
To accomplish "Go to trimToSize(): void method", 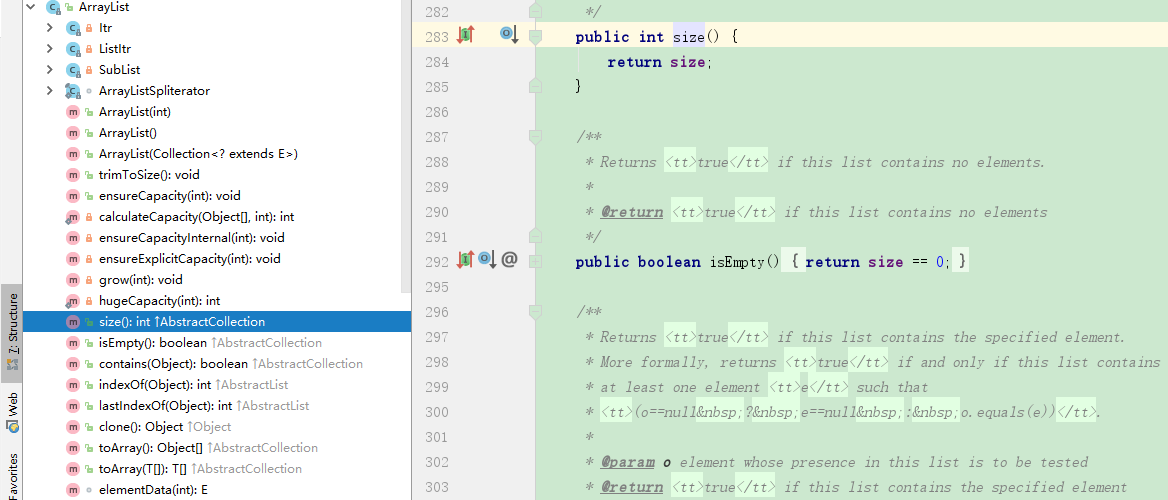I will pyautogui.click(x=149, y=175).
